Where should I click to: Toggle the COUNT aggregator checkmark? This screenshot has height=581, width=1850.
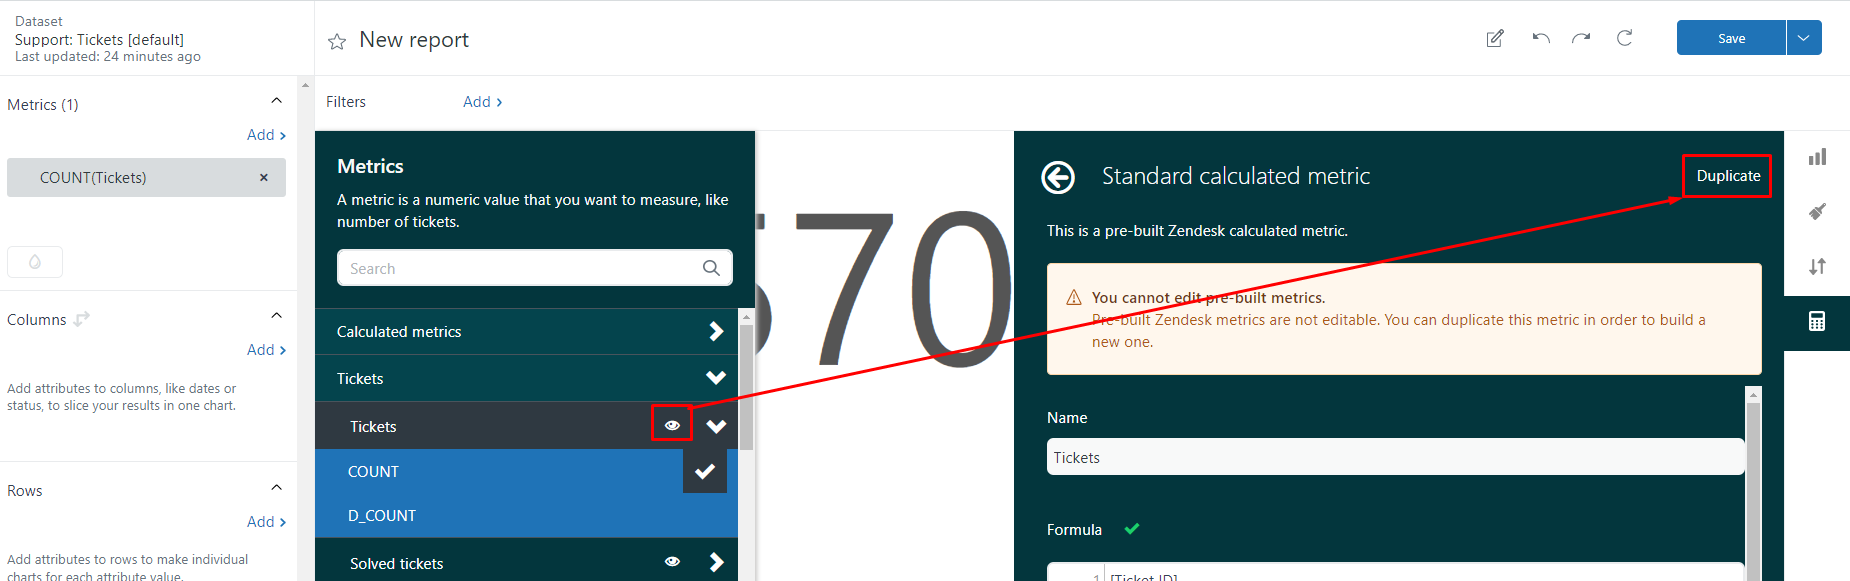705,471
